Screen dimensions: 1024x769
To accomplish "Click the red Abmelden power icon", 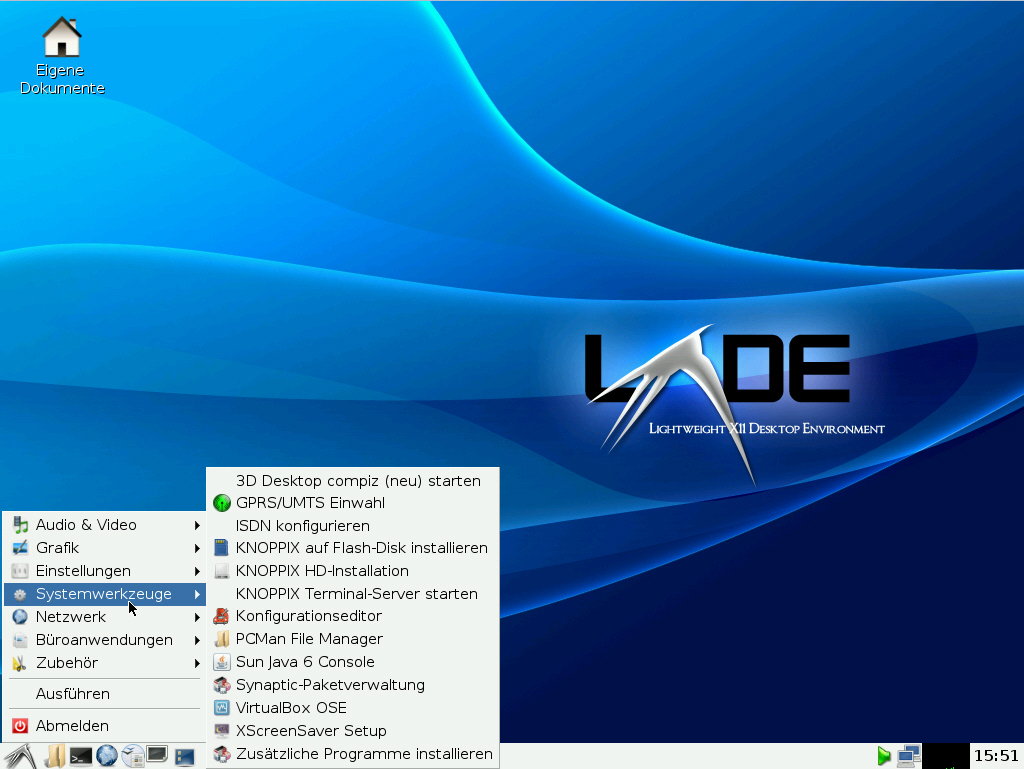I will (x=20, y=726).
